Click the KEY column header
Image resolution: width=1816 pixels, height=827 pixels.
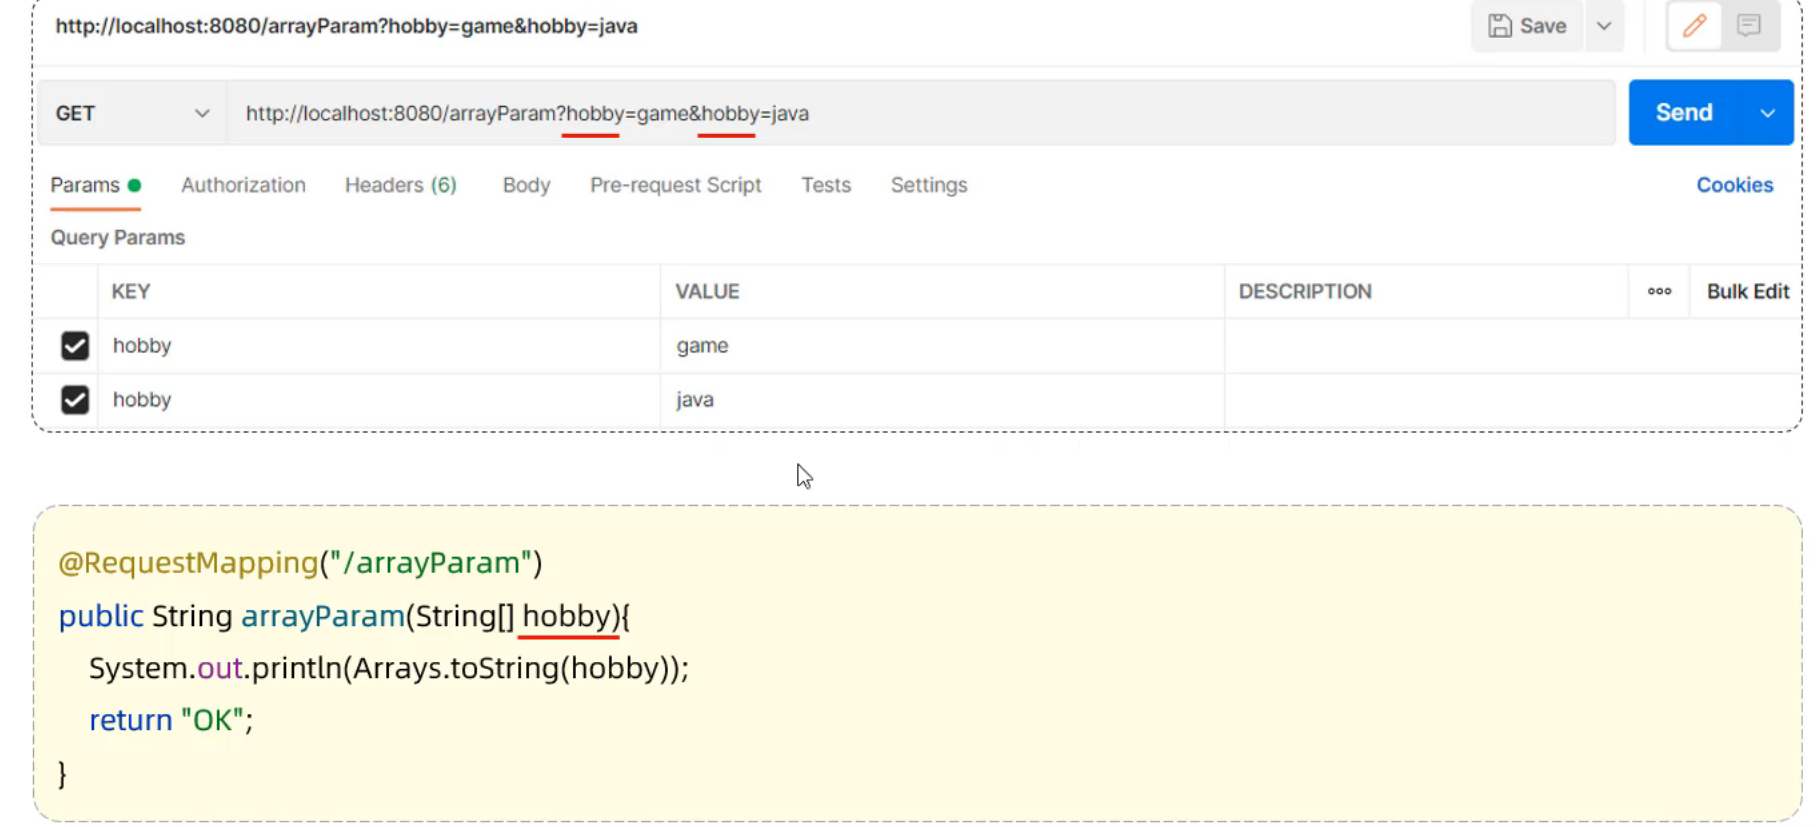131,291
